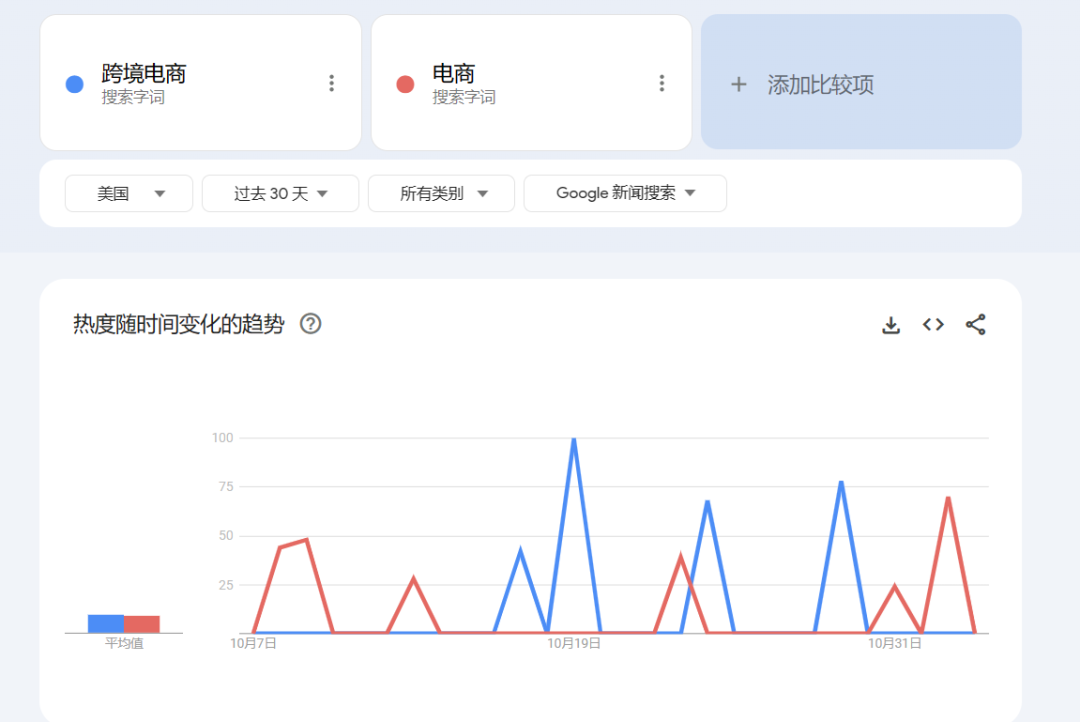Viewport: 1080px width, 722px height.
Task: Open the help icon next to 热度随时间变化的趋势
Action: (x=310, y=324)
